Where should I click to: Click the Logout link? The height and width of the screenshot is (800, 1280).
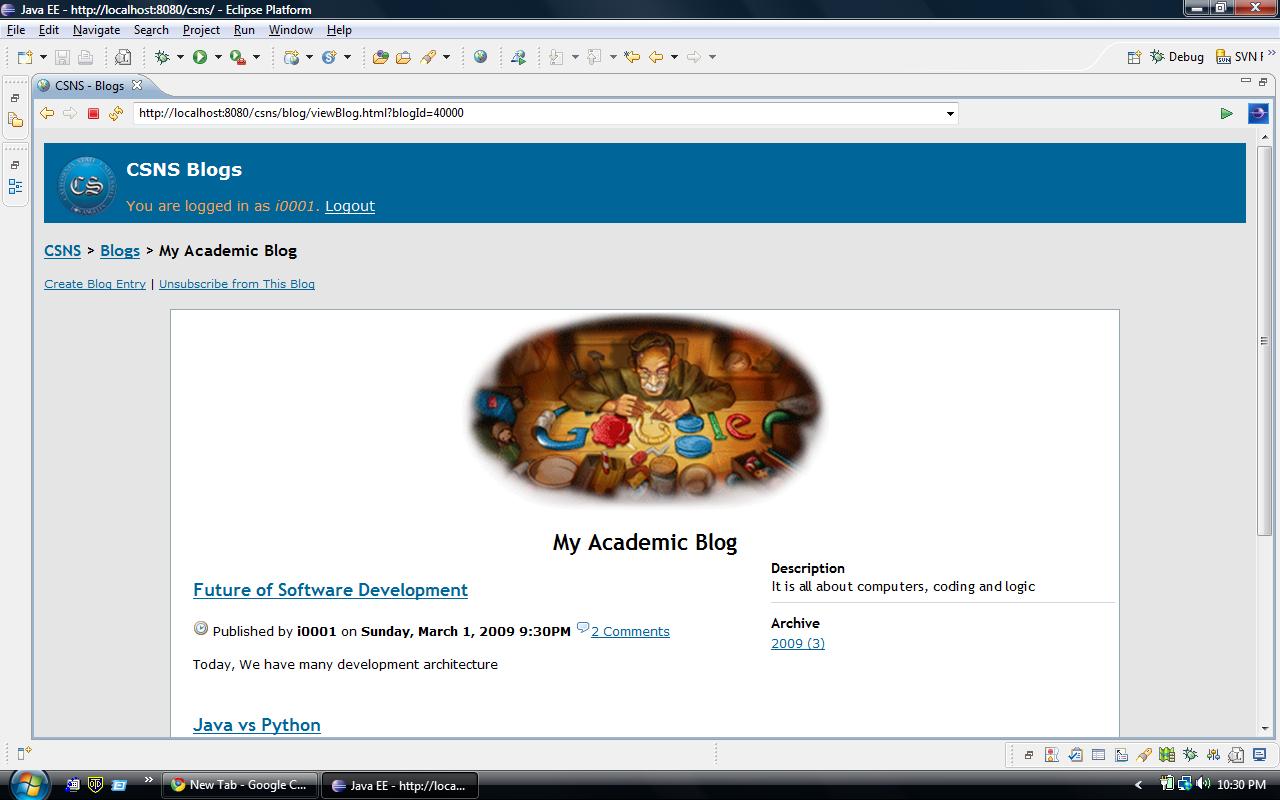coord(349,206)
